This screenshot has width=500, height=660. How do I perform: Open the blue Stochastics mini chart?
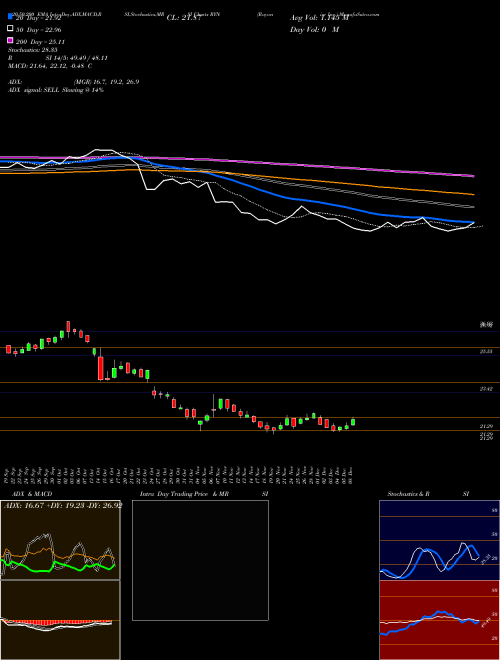click(x=439, y=540)
